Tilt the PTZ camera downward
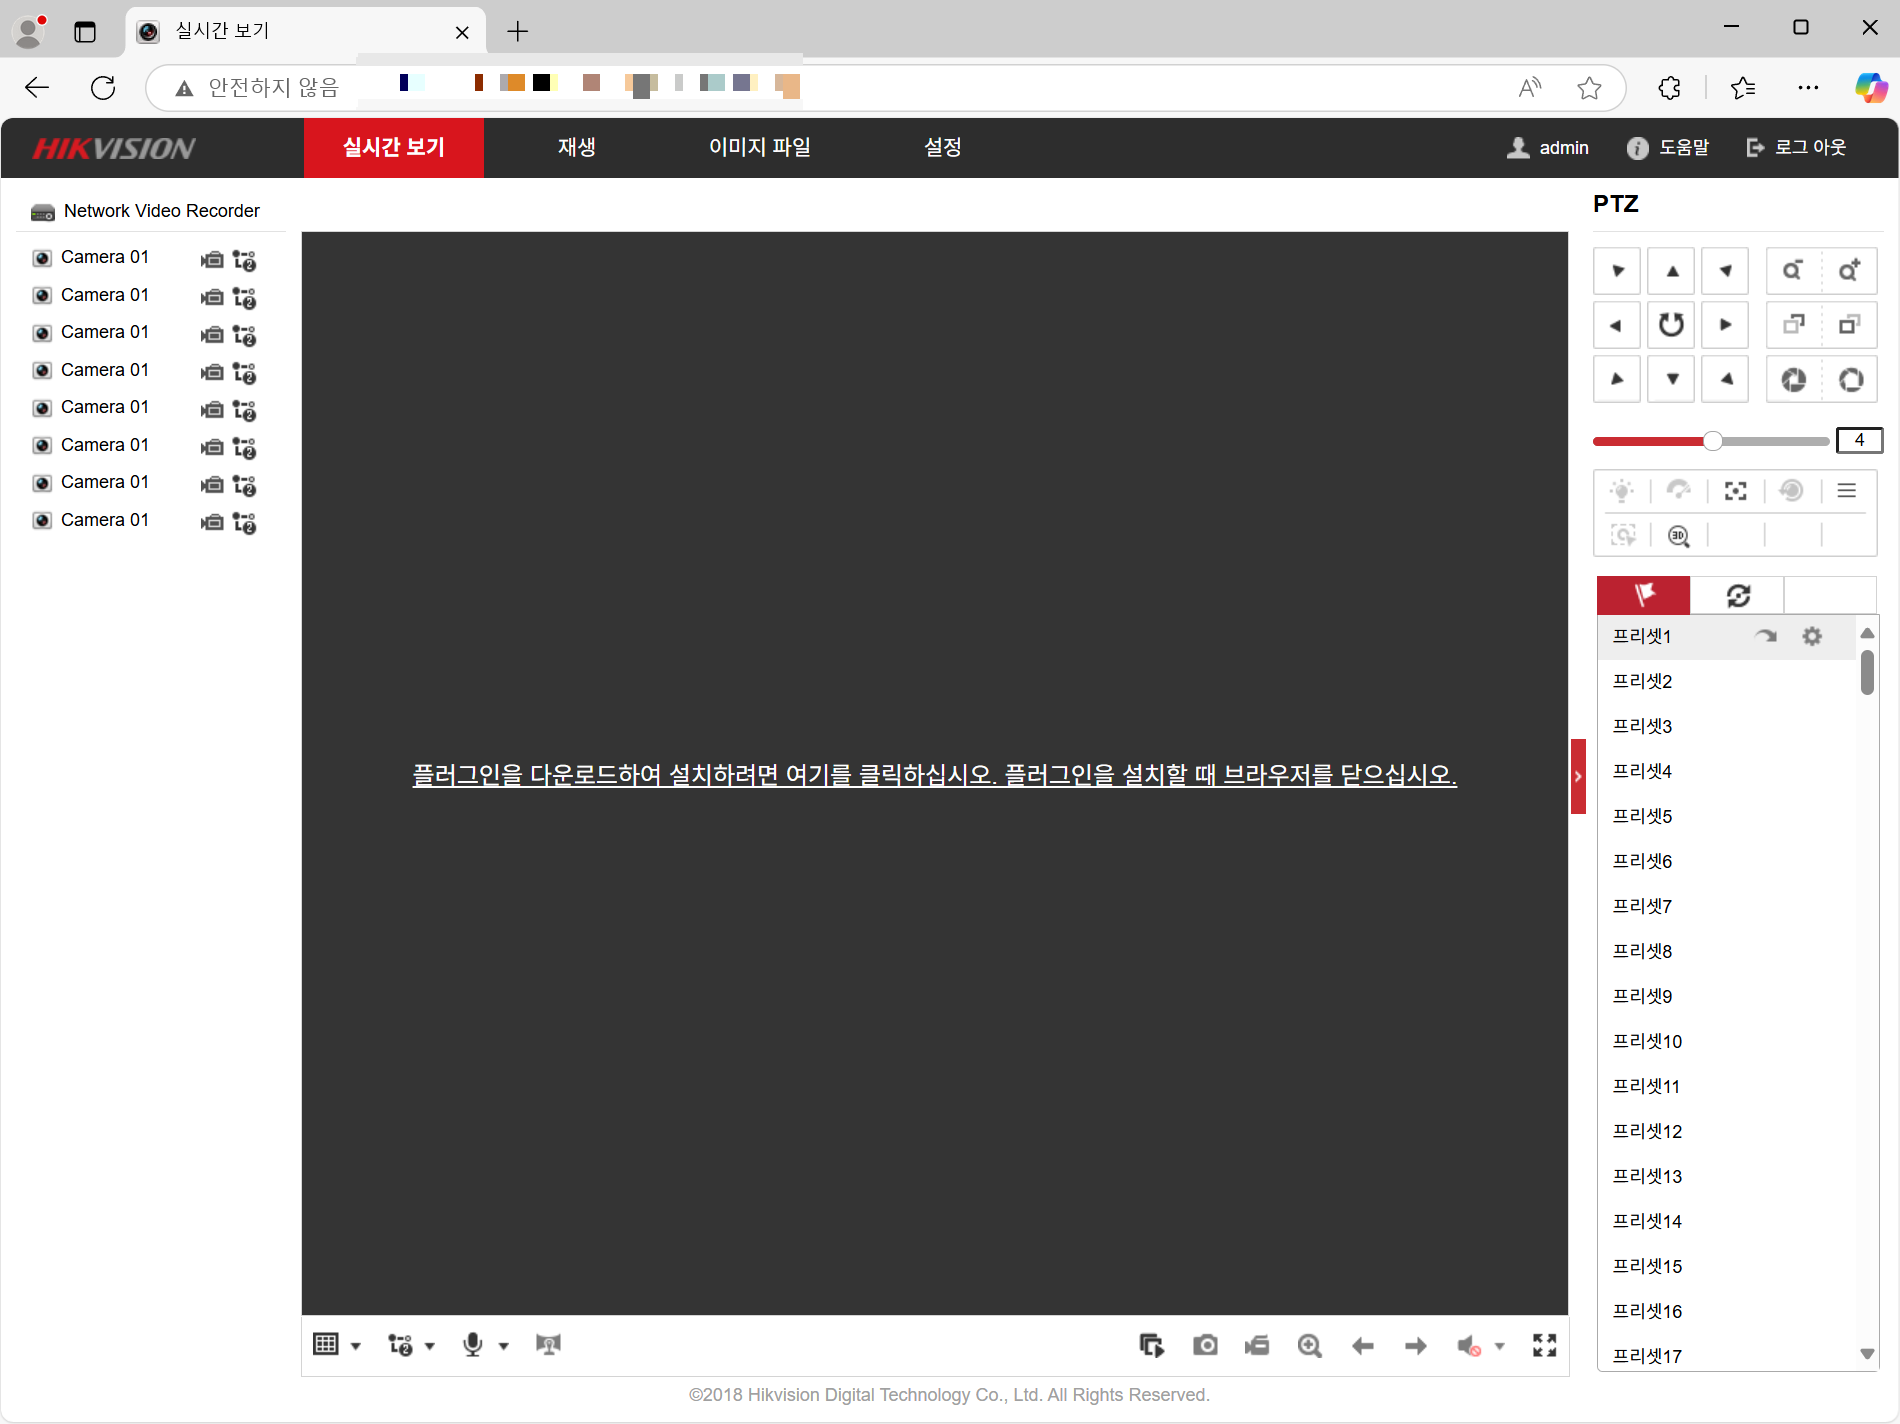The width and height of the screenshot is (1900, 1424). point(1672,379)
